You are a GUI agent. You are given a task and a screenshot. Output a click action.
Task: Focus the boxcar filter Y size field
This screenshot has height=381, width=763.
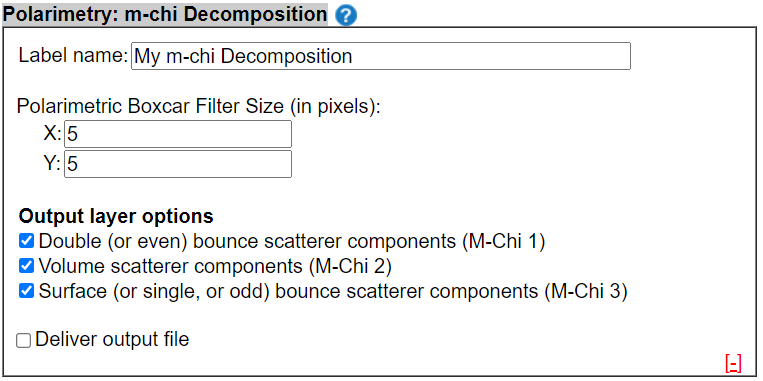(x=178, y=164)
